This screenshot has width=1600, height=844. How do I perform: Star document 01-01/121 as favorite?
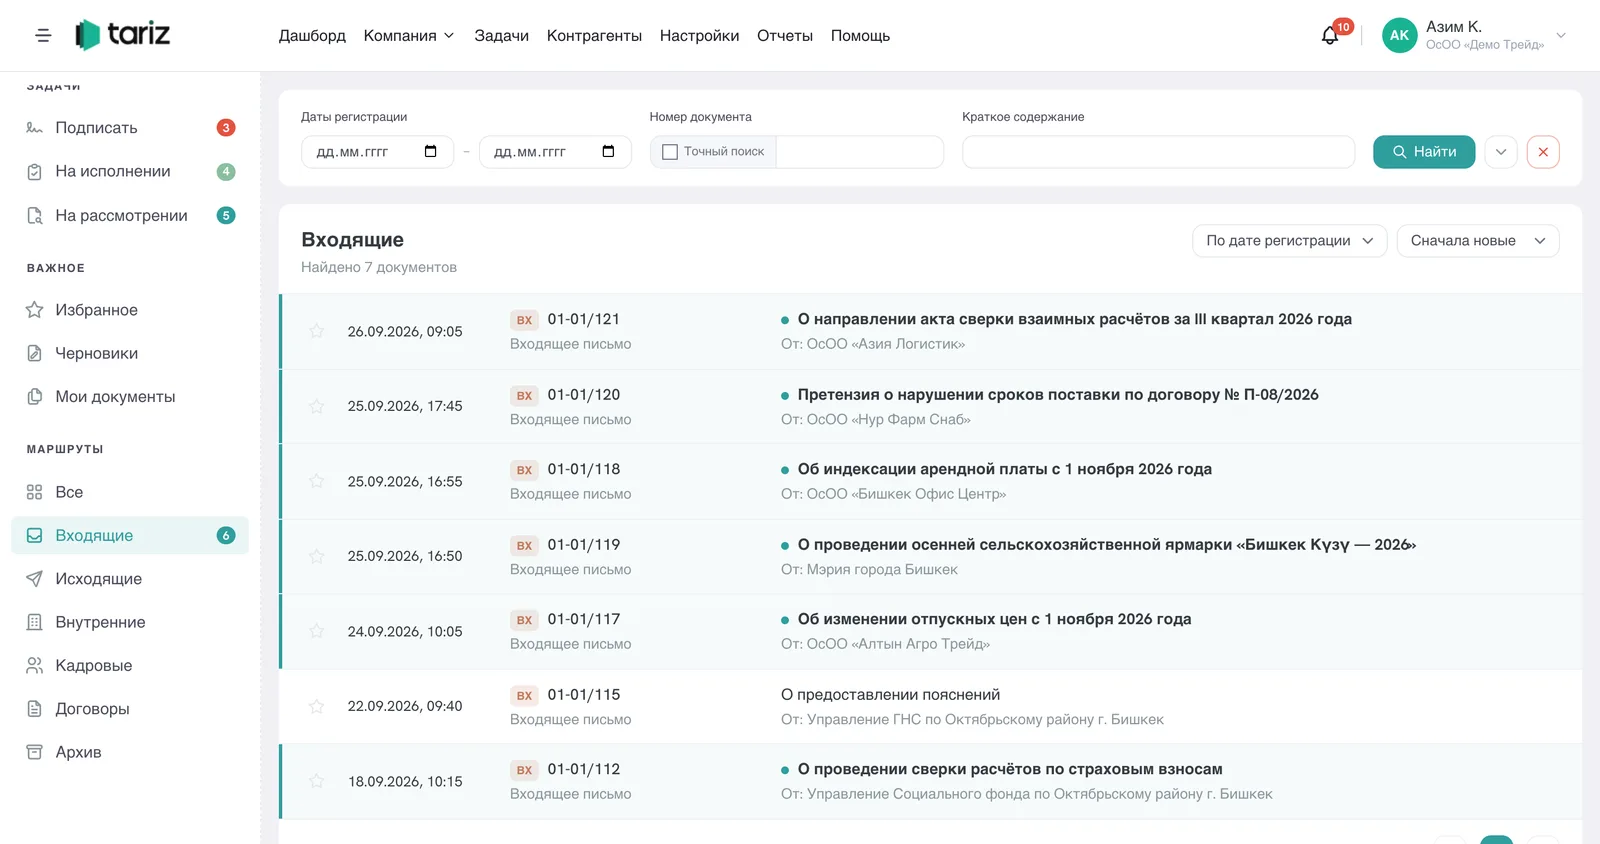coord(317,331)
